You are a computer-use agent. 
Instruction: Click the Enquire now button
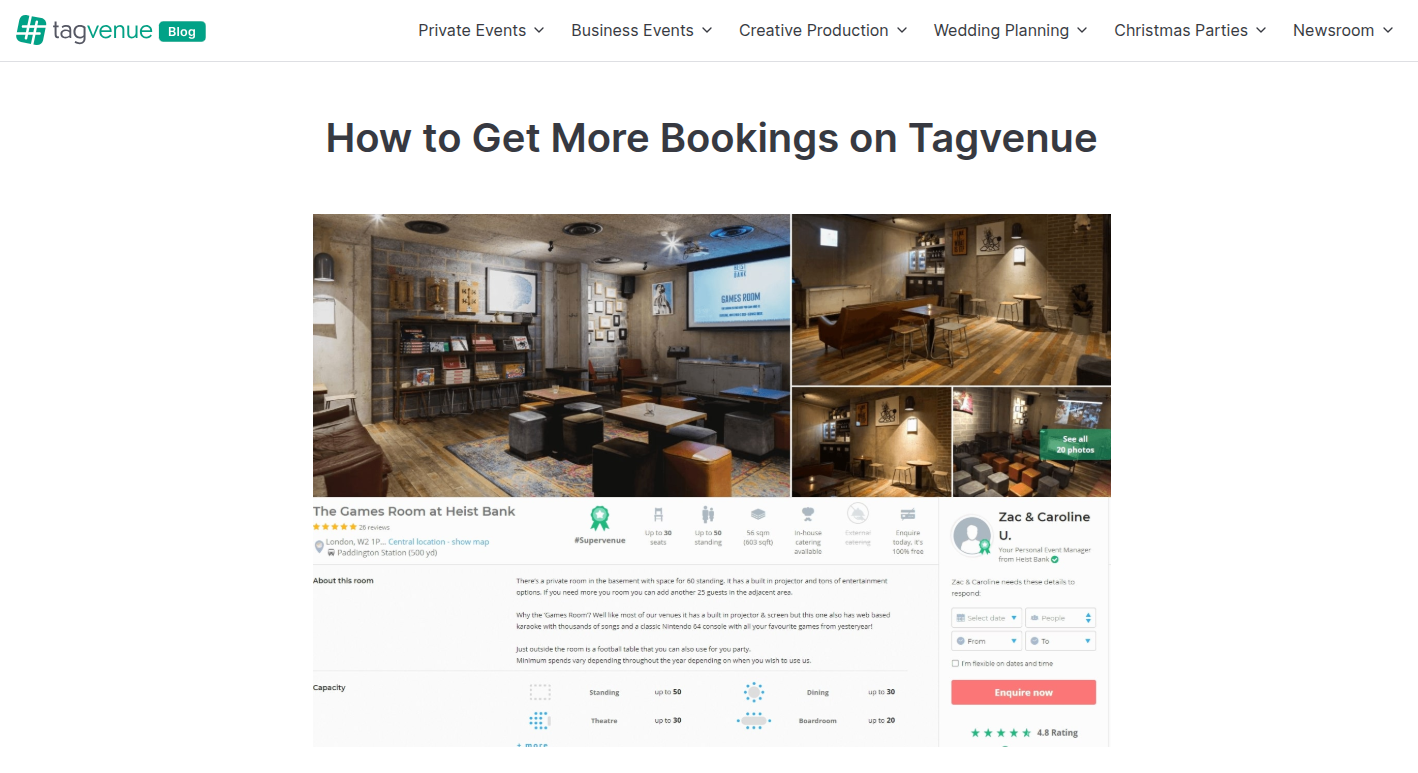point(1024,692)
